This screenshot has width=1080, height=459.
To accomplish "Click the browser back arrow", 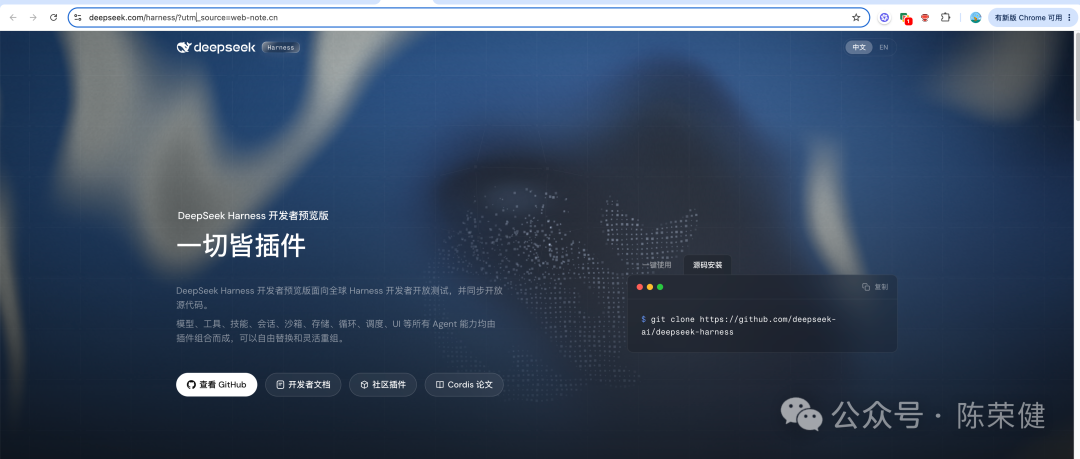I will [x=13, y=17].
